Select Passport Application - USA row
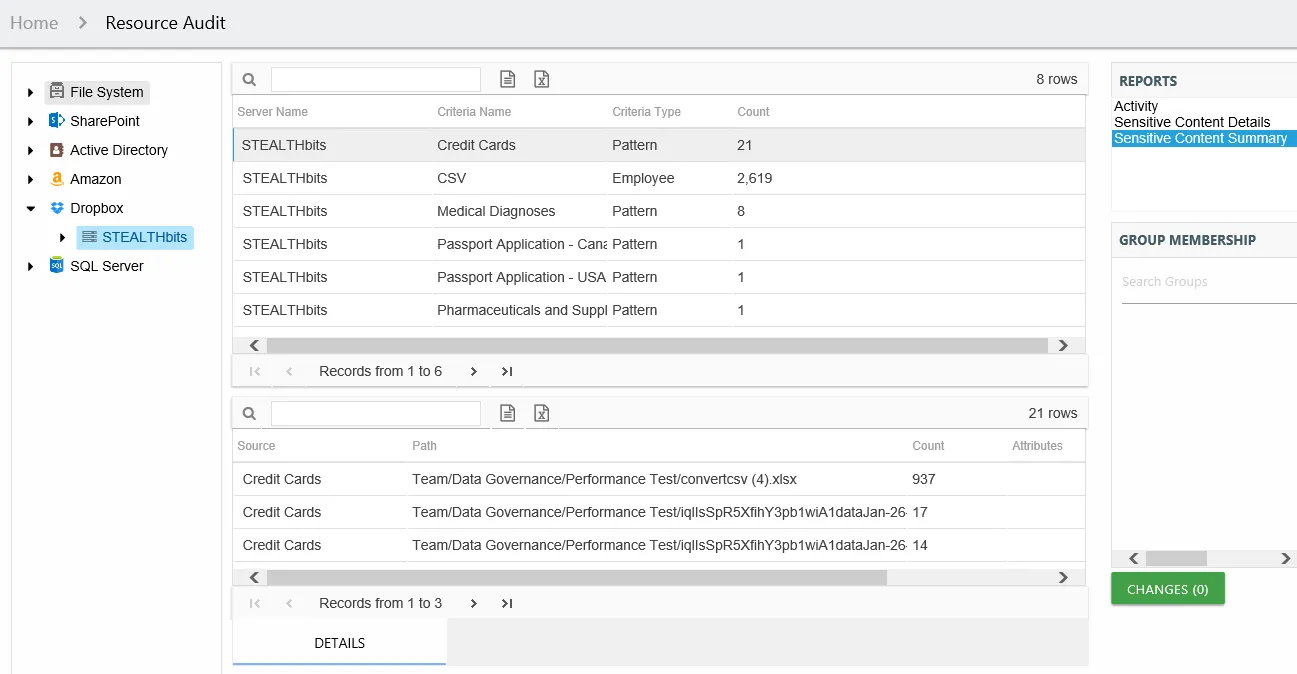The image size is (1297, 674). (x=659, y=277)
